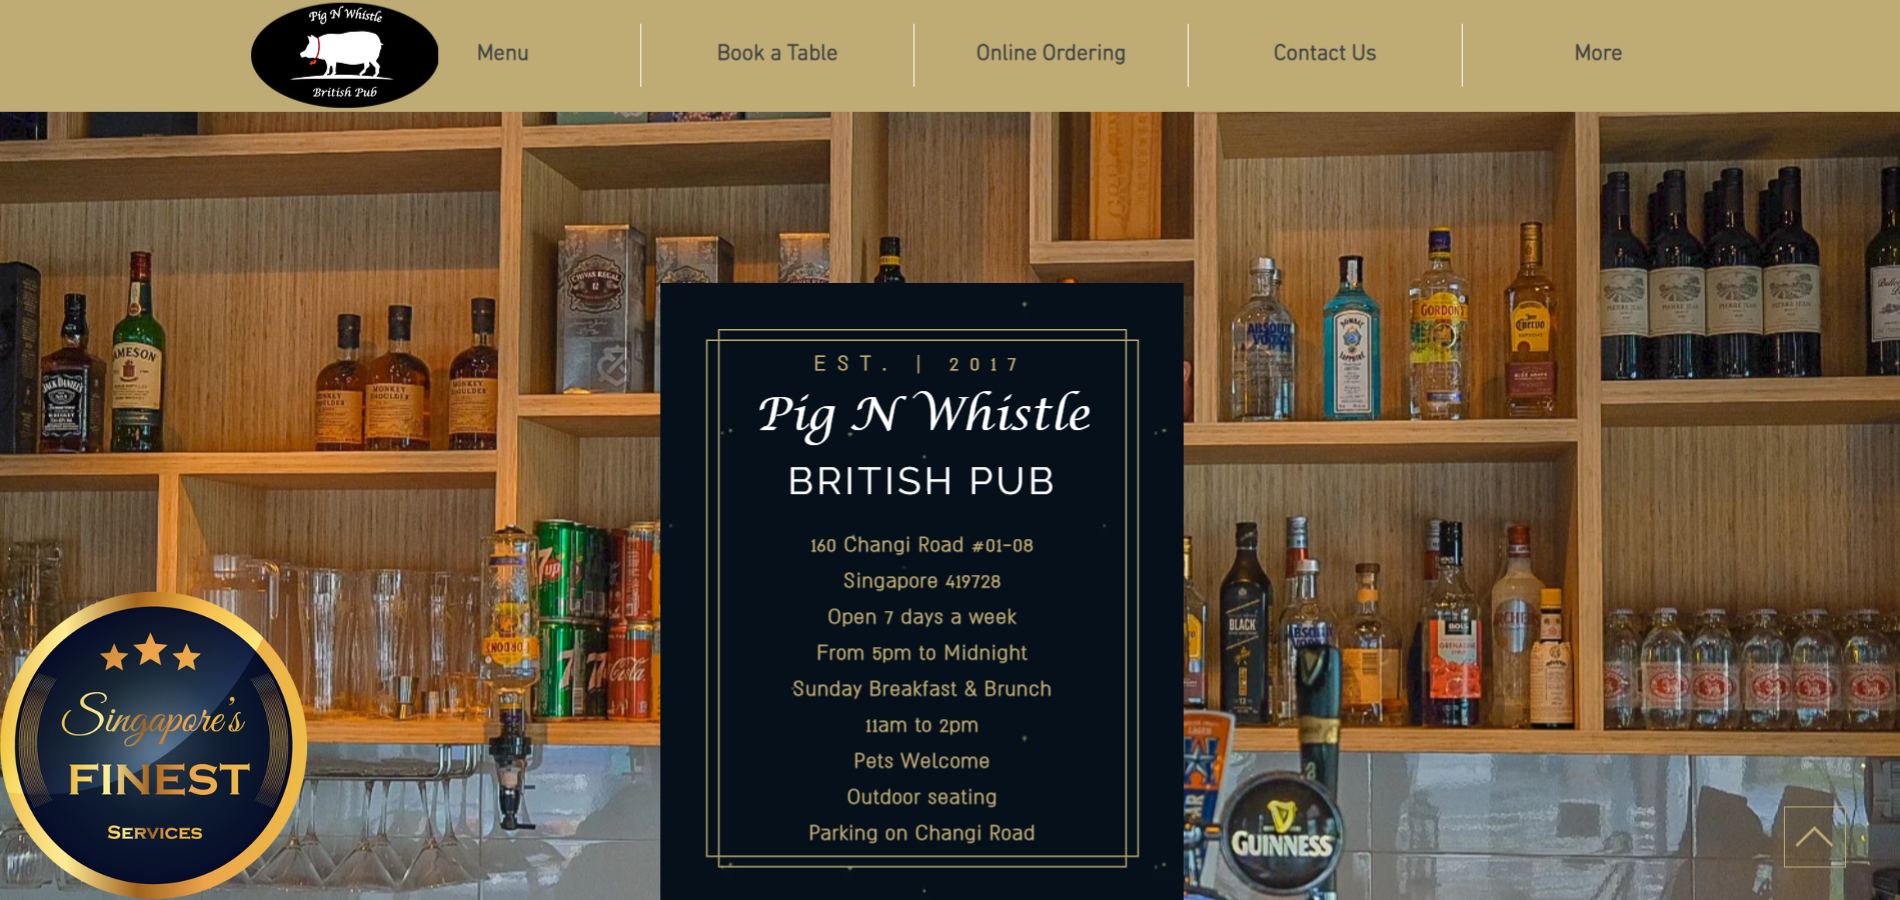The image size is (1900, 900).
Task: Open the Menu navigation item
Action: pos(502,53)
